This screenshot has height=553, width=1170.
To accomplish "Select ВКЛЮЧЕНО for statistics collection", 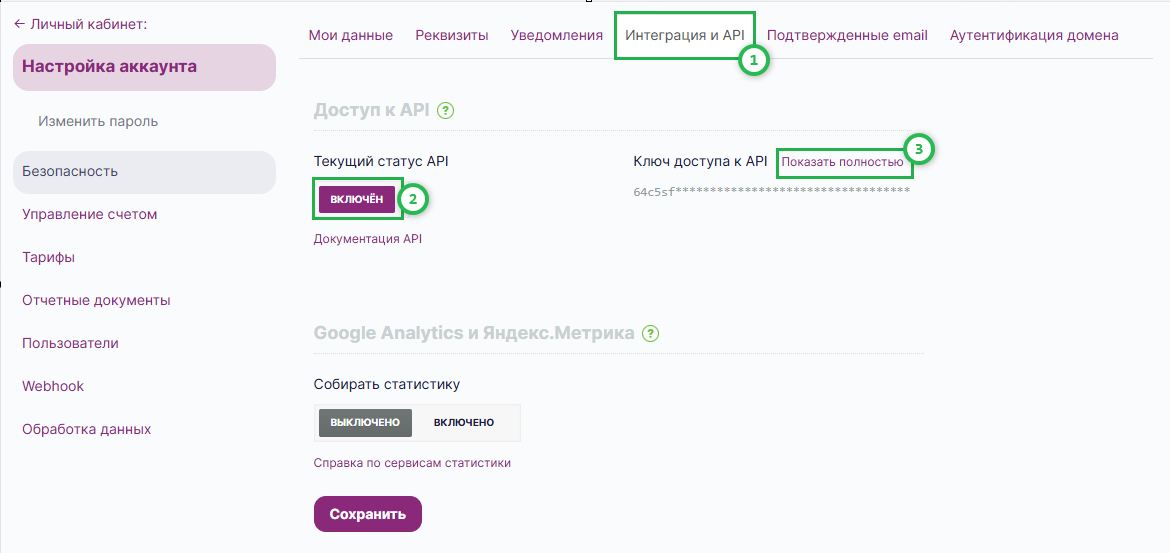I will [x=464, y=422].
